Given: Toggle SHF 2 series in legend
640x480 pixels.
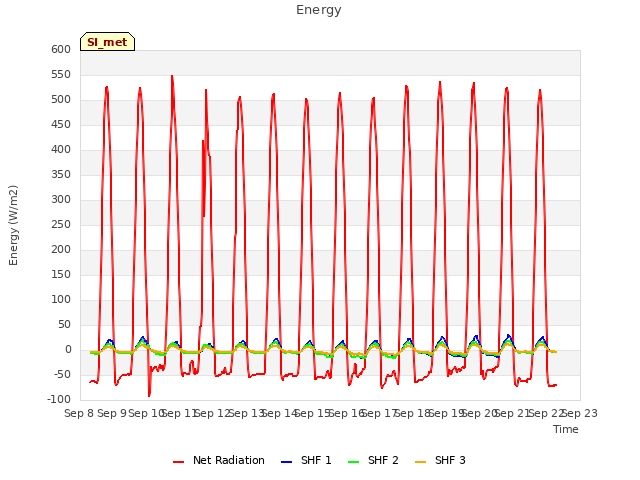Looking at the screenshot, I should click(373, 460).
